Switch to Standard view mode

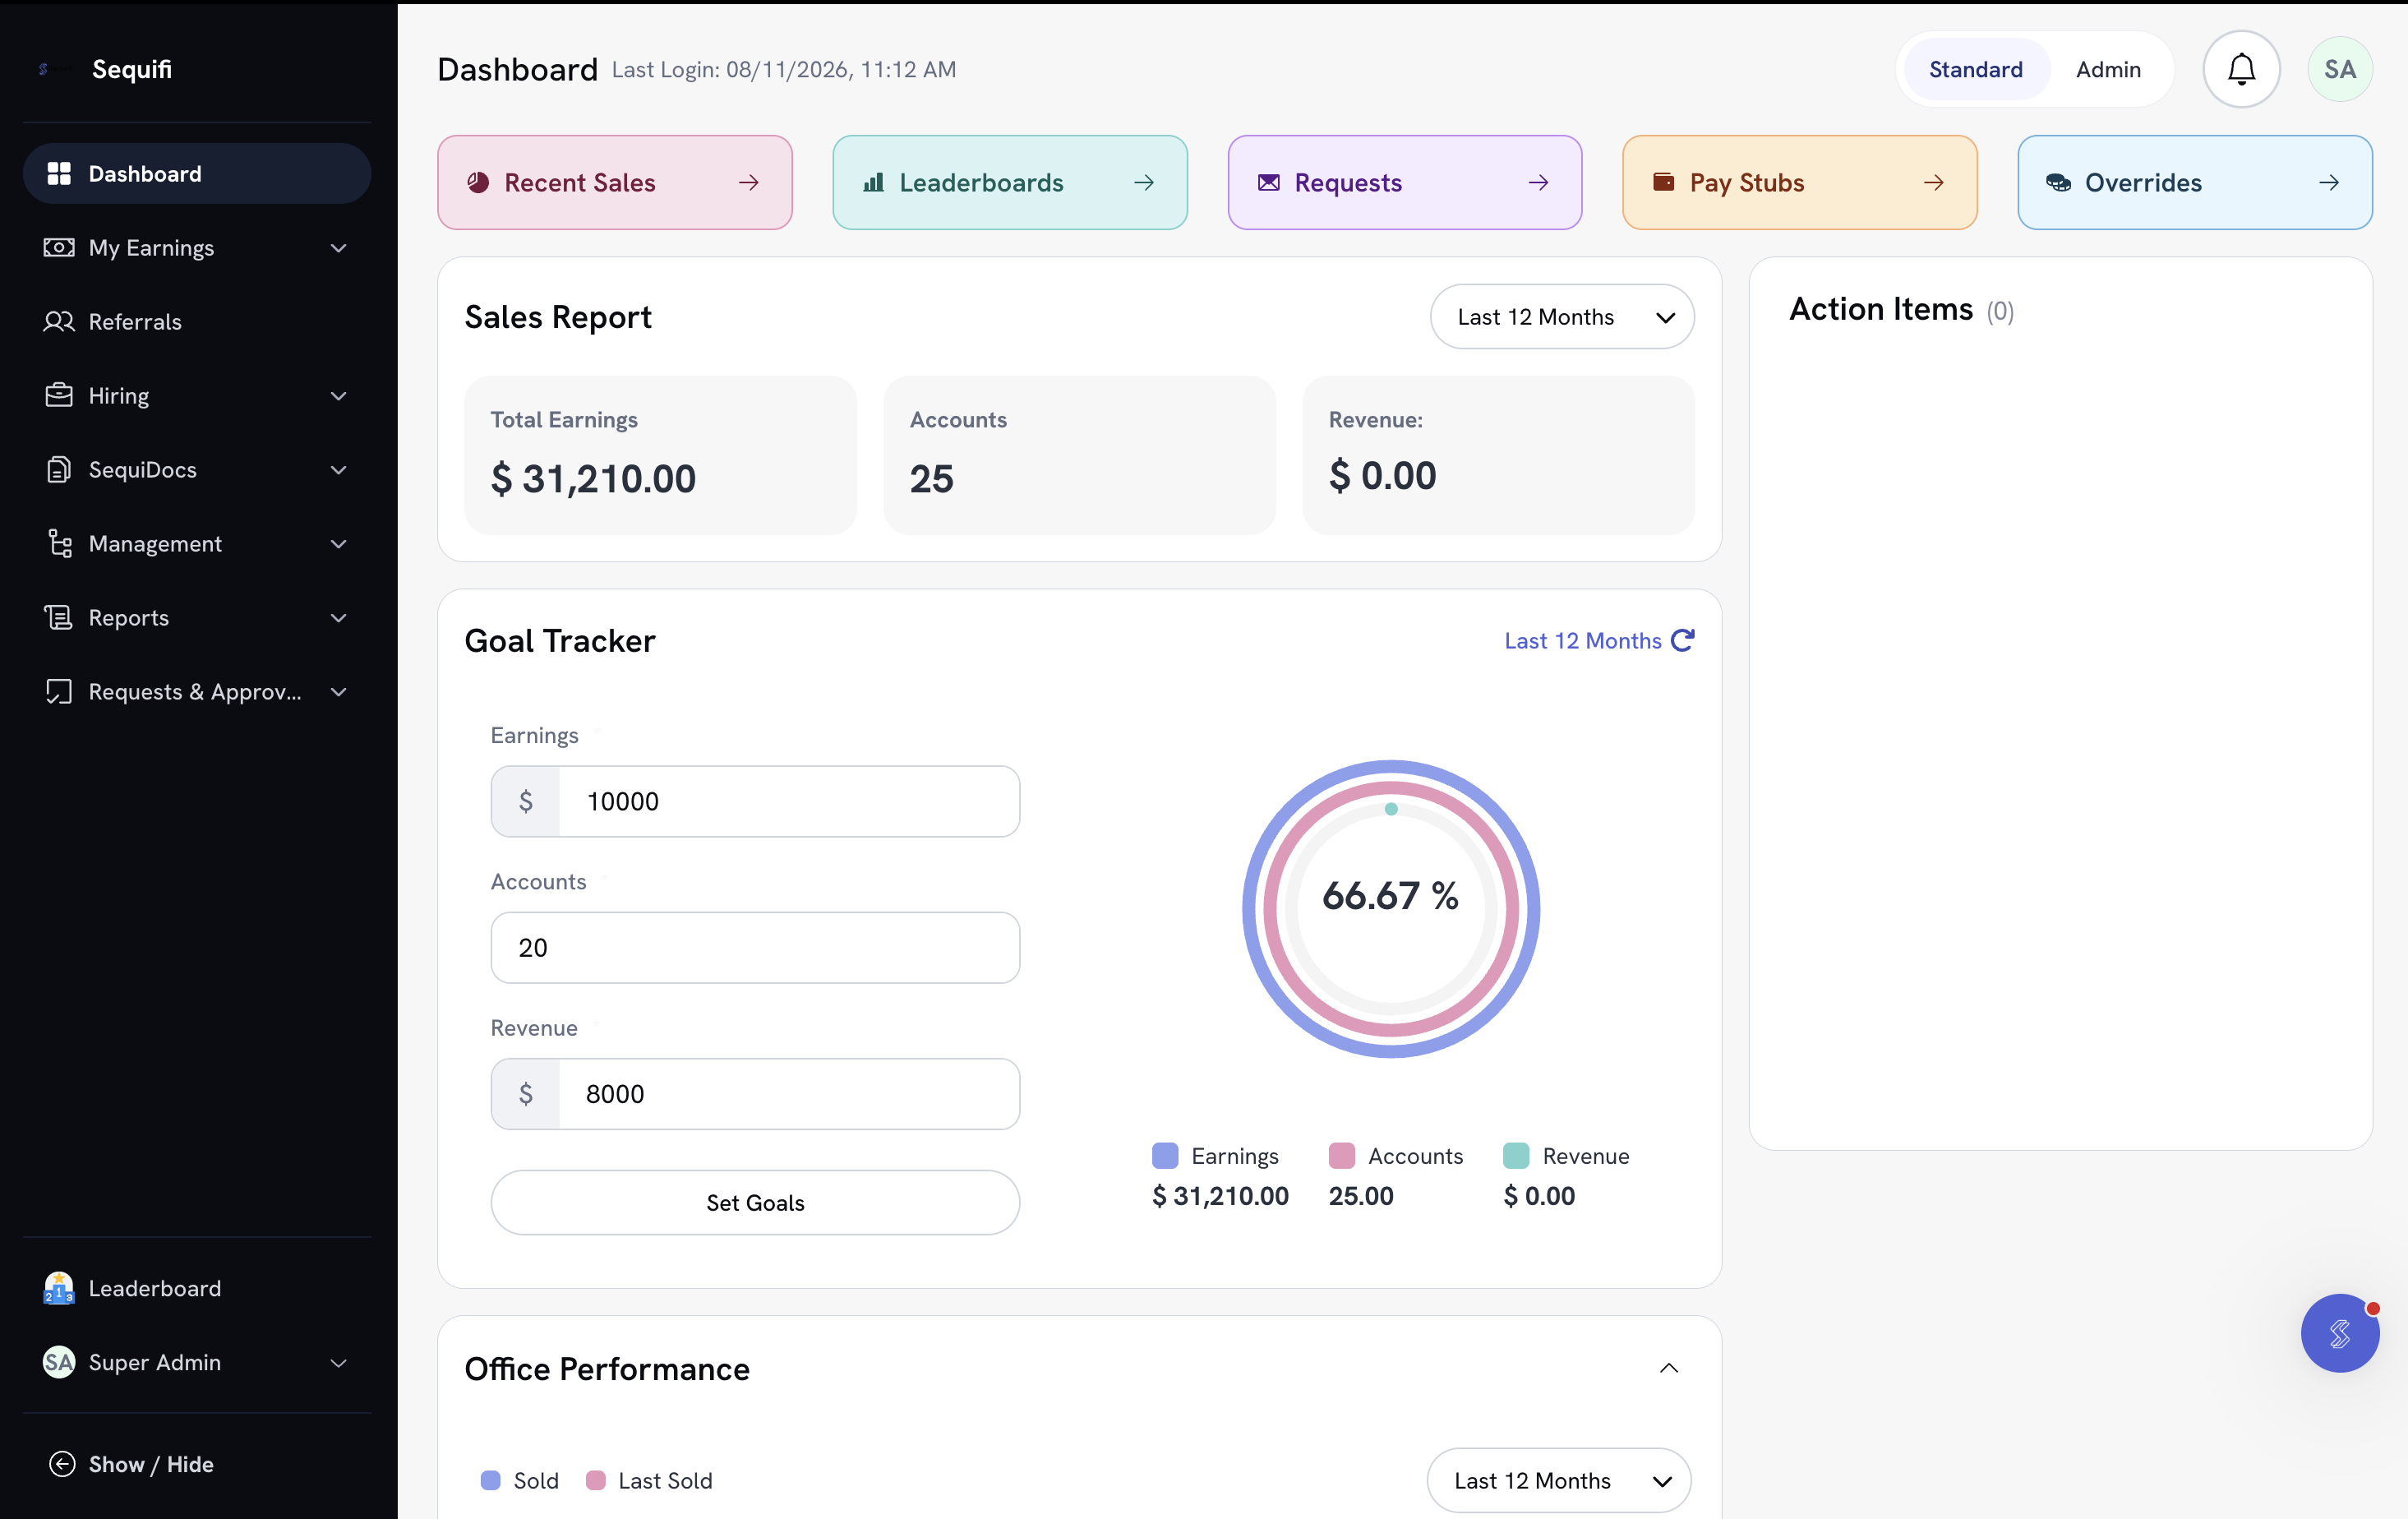[1975, 69]
